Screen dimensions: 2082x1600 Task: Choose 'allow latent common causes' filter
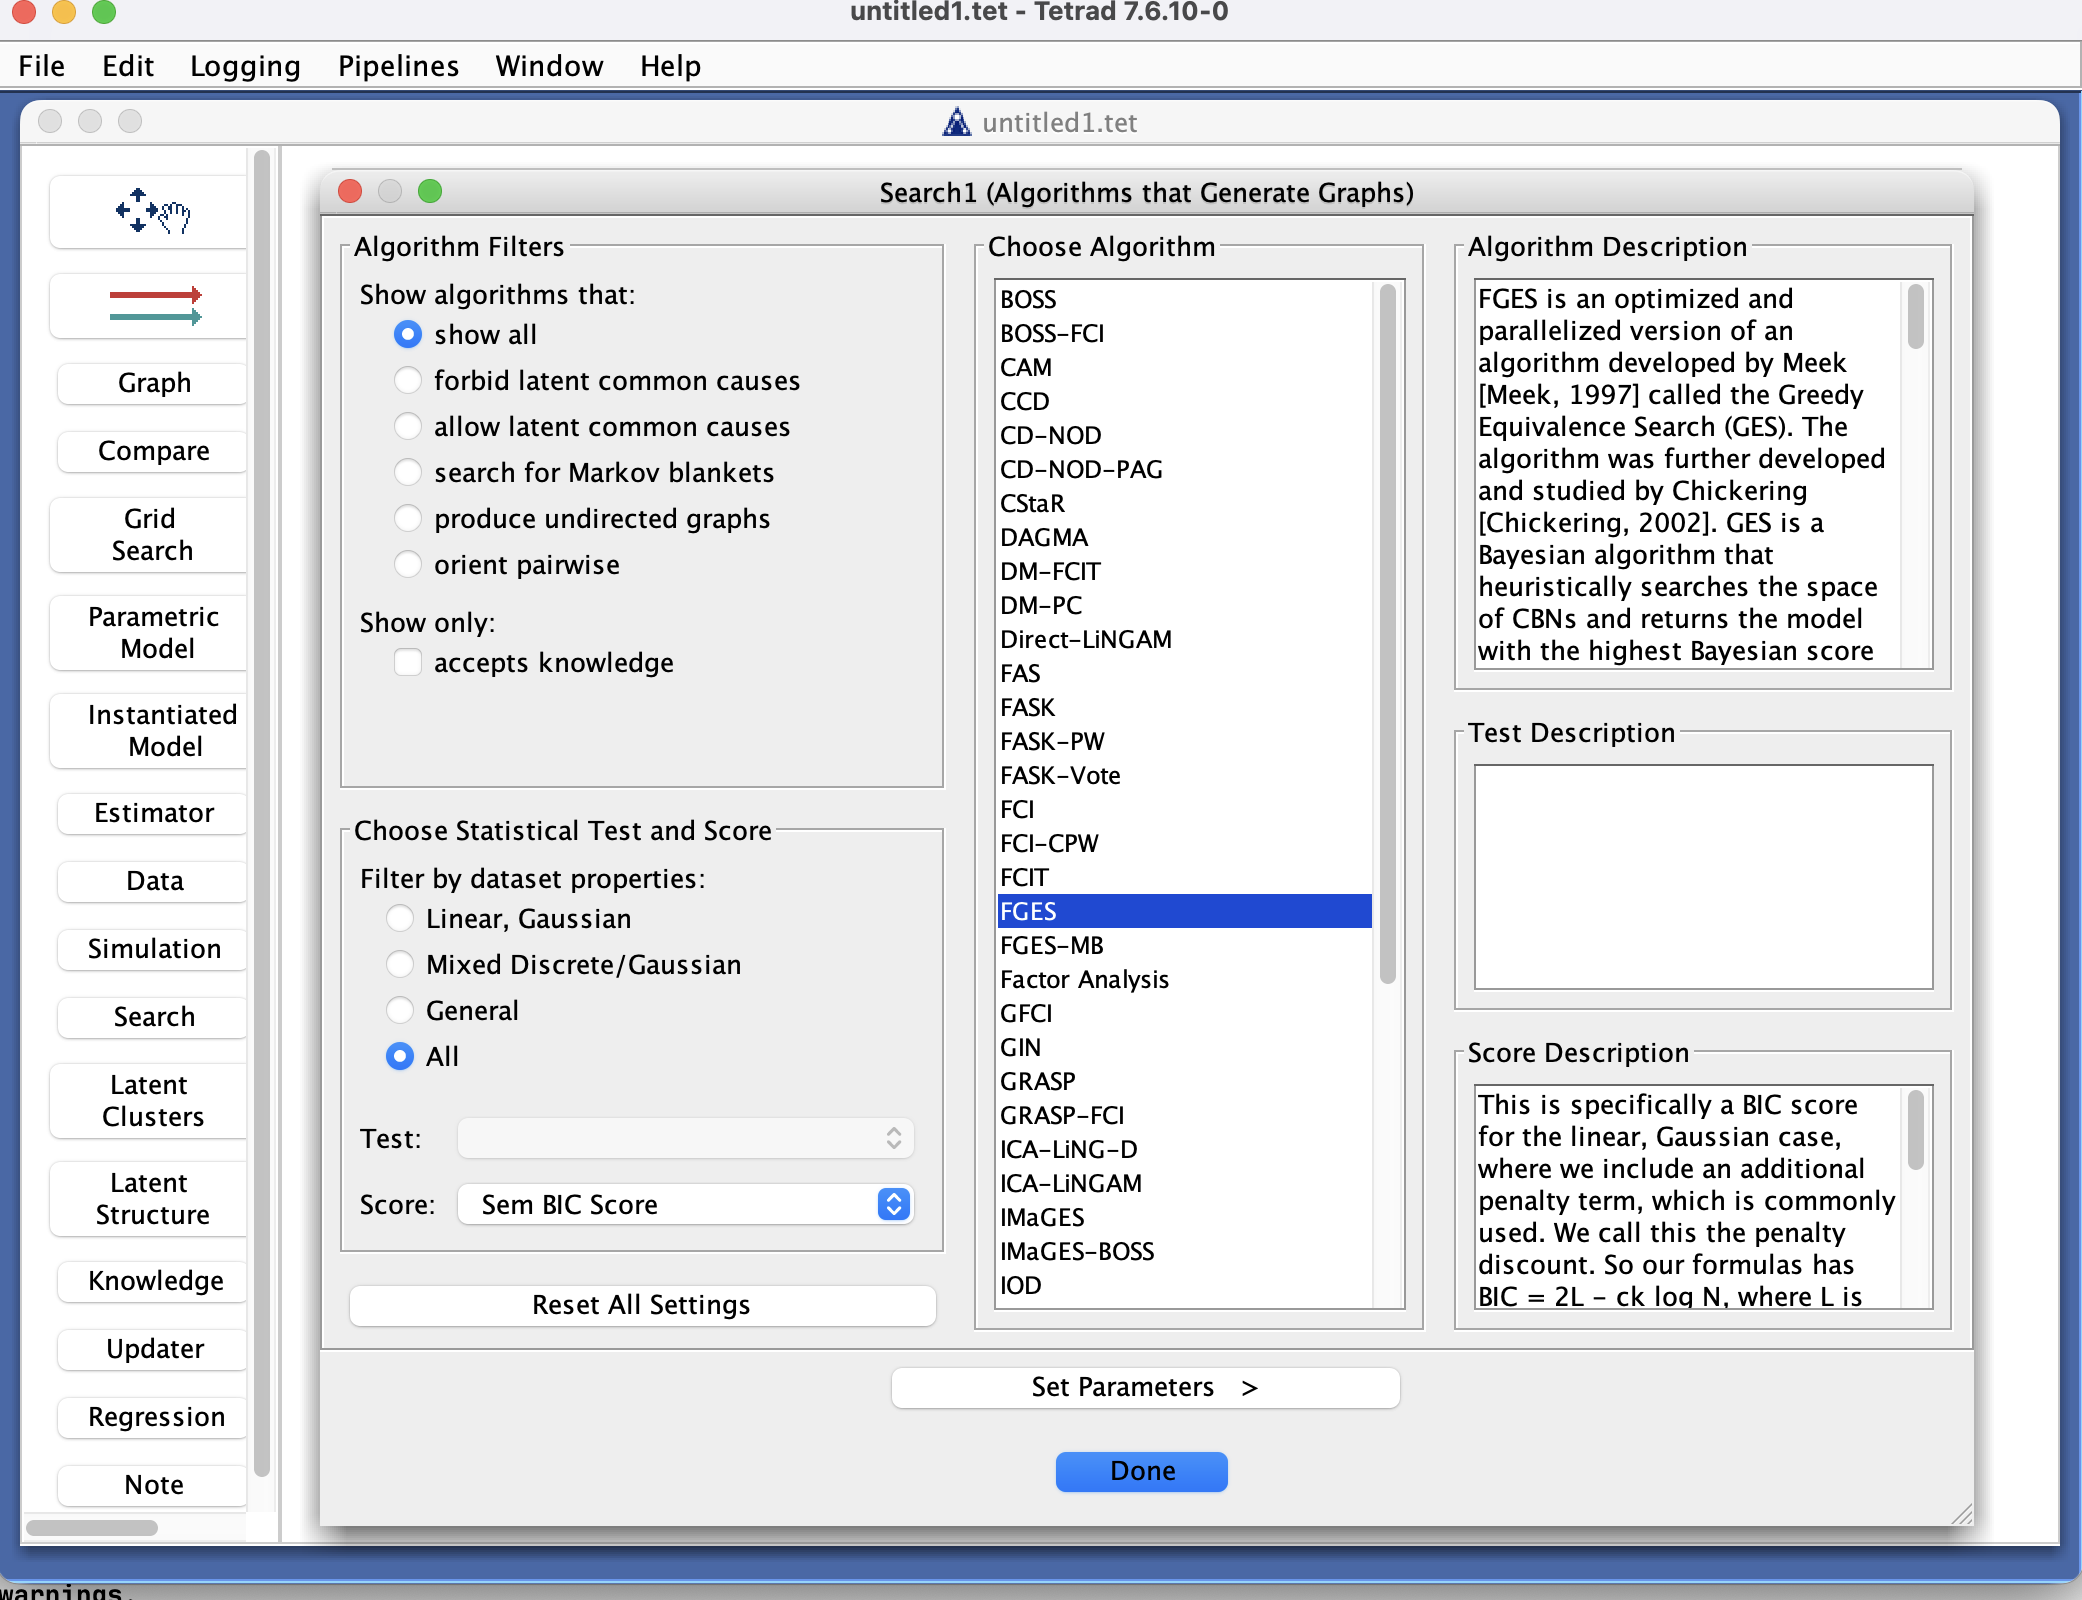tap(408, 426)
